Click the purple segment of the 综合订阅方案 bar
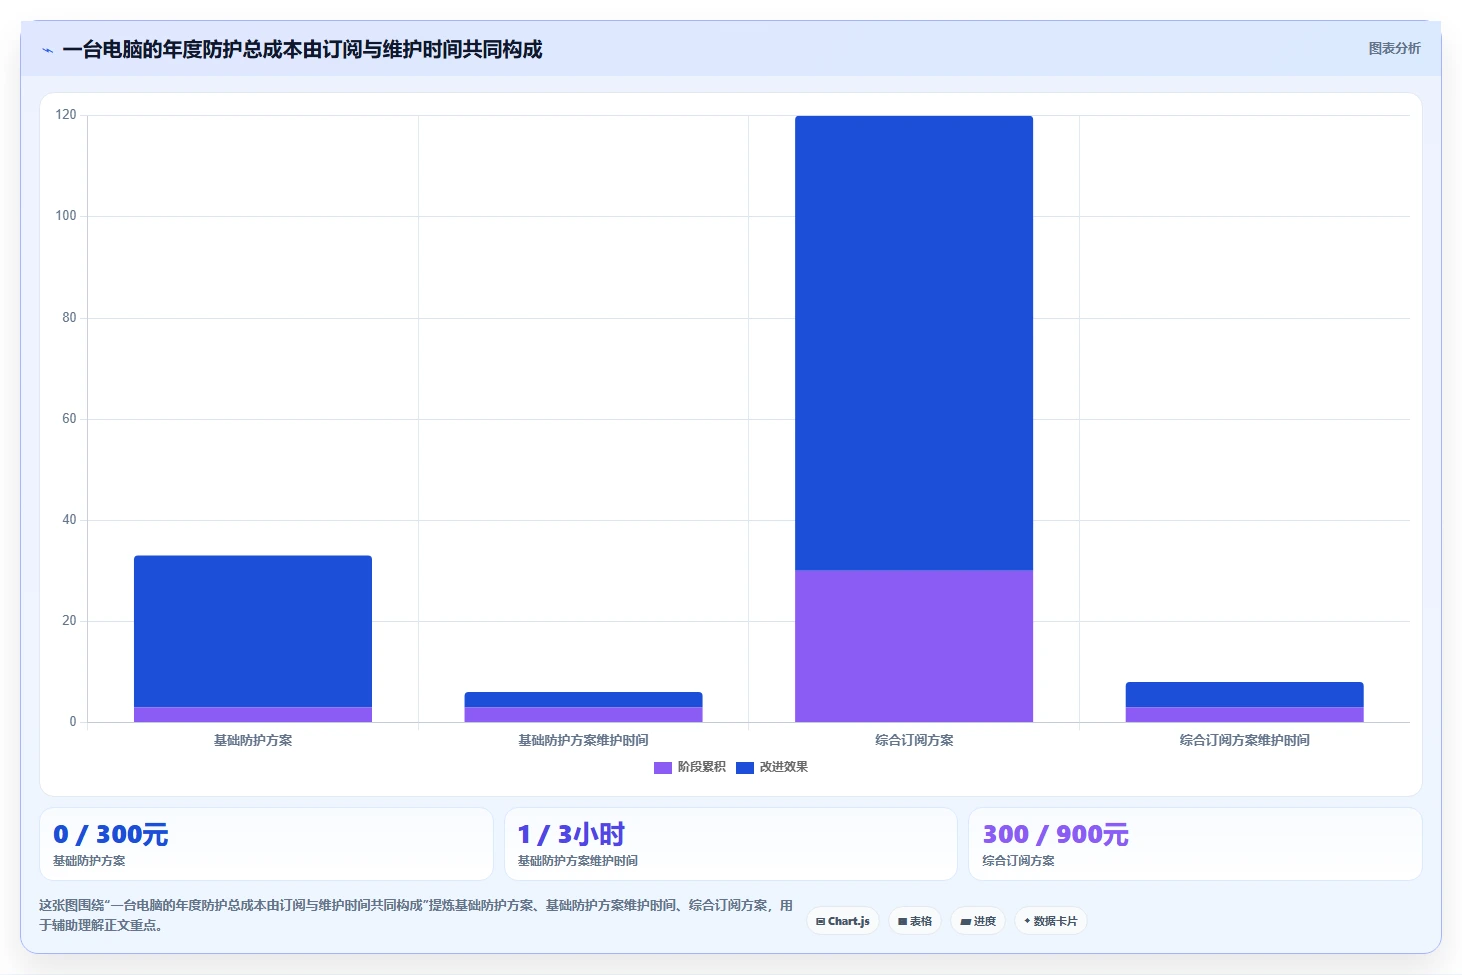This screenshot has width=1462, height=975. pos(914,646)
